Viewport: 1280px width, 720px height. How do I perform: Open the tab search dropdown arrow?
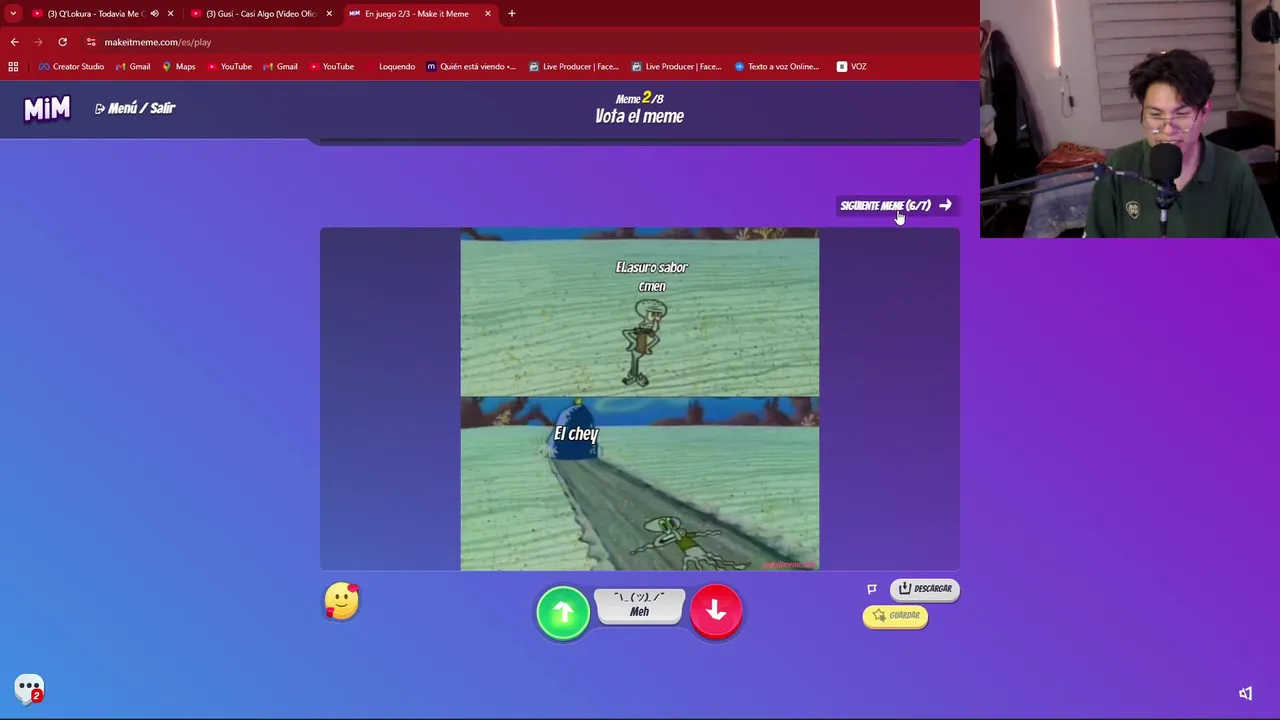click(x=13, y=14)
